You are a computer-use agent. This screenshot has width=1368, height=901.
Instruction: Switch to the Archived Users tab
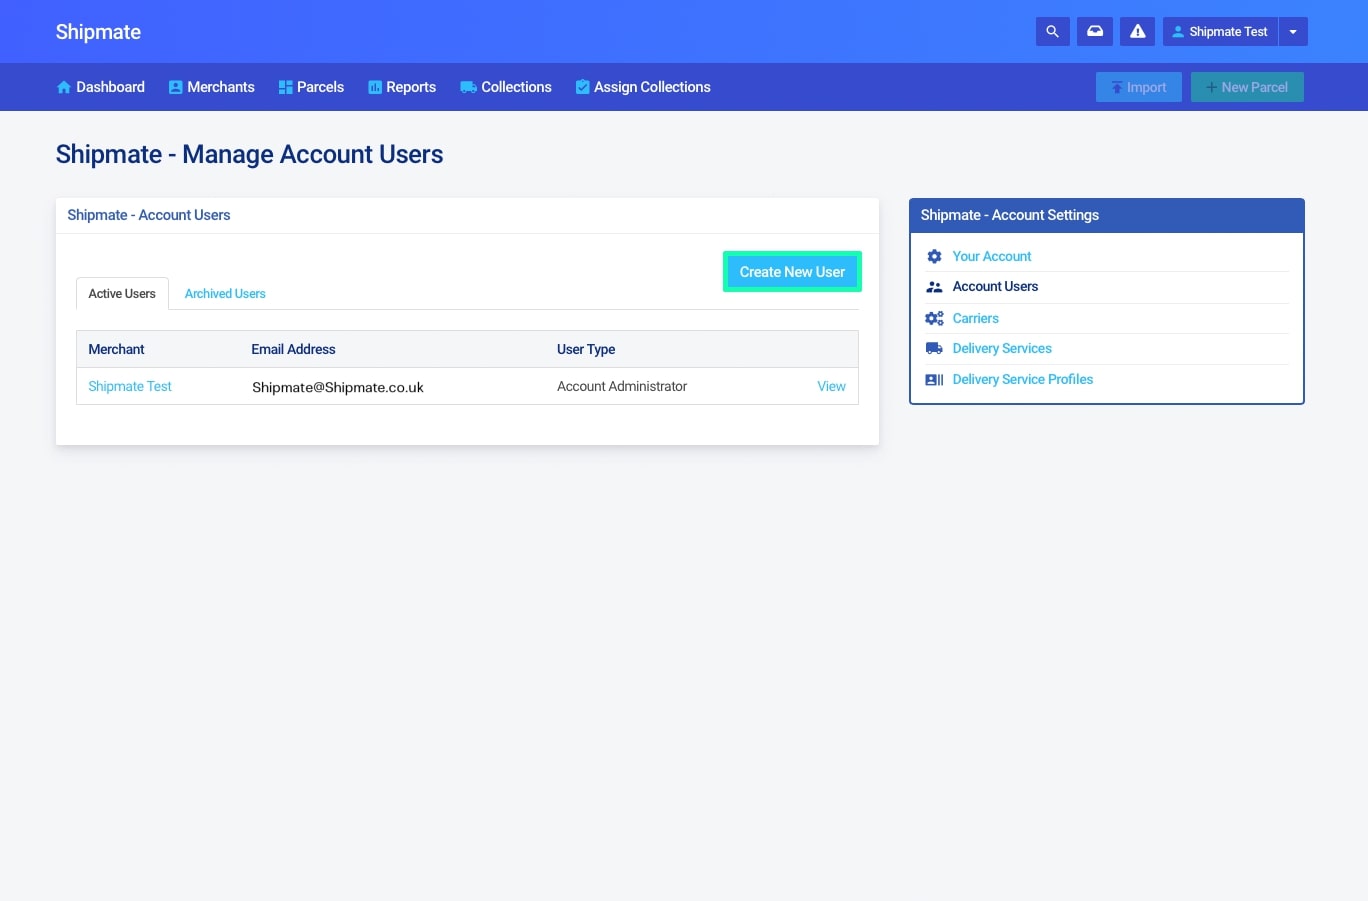click(225, 294)
